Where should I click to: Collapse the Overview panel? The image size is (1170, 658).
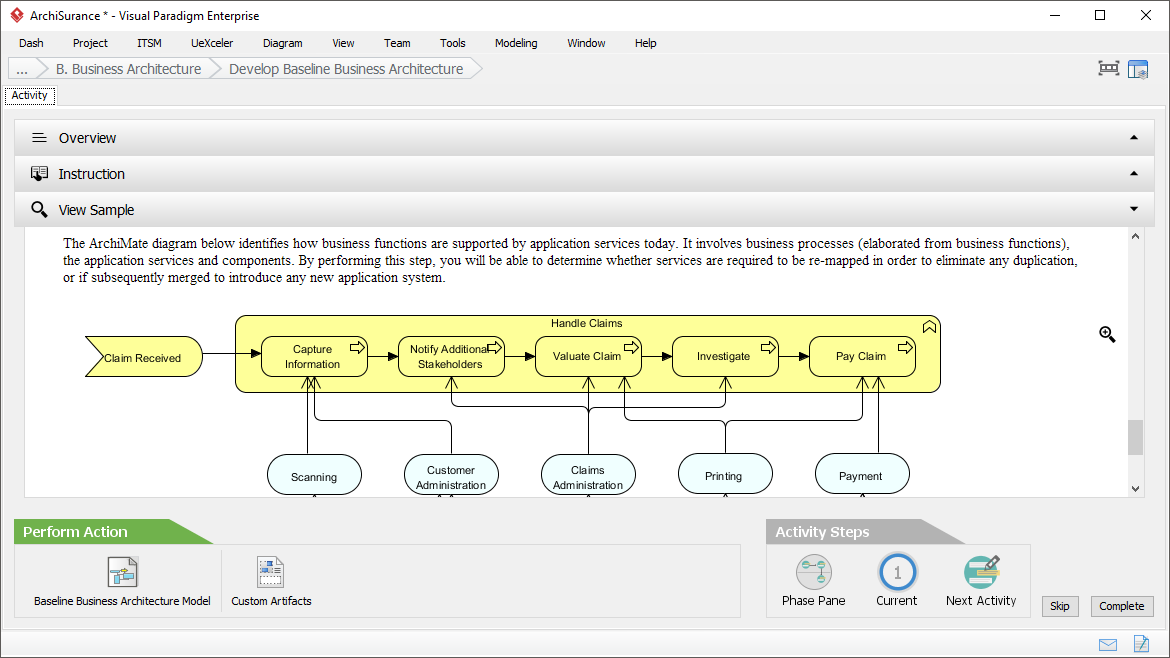click(1133, 138)
